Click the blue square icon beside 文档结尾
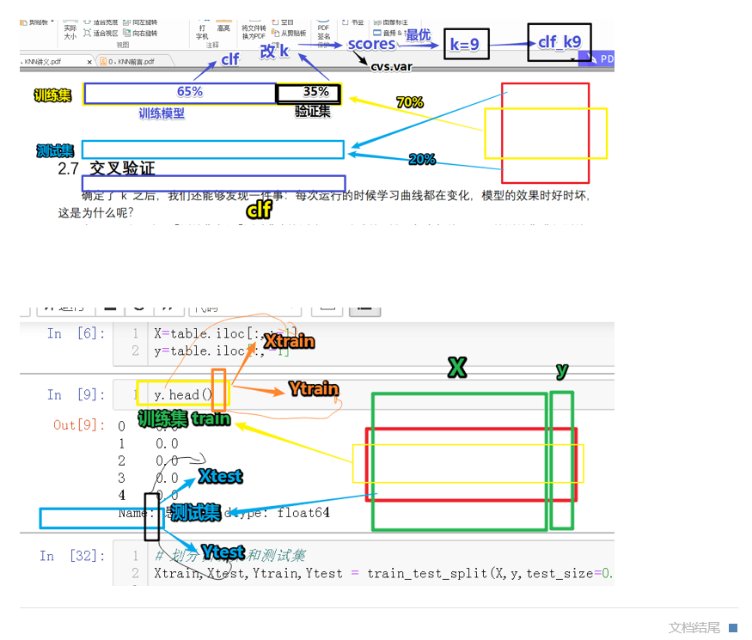Screen dimensions: 752x640 pos(733,628)
